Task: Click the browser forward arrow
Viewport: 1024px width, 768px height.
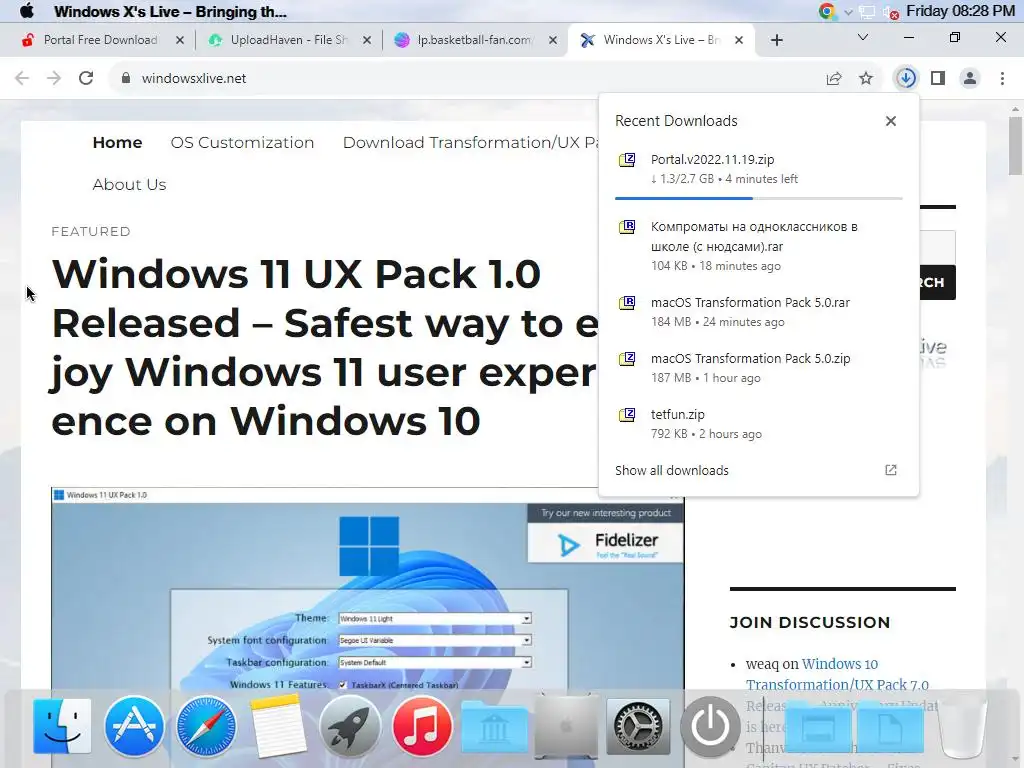Action: point(54,78)
